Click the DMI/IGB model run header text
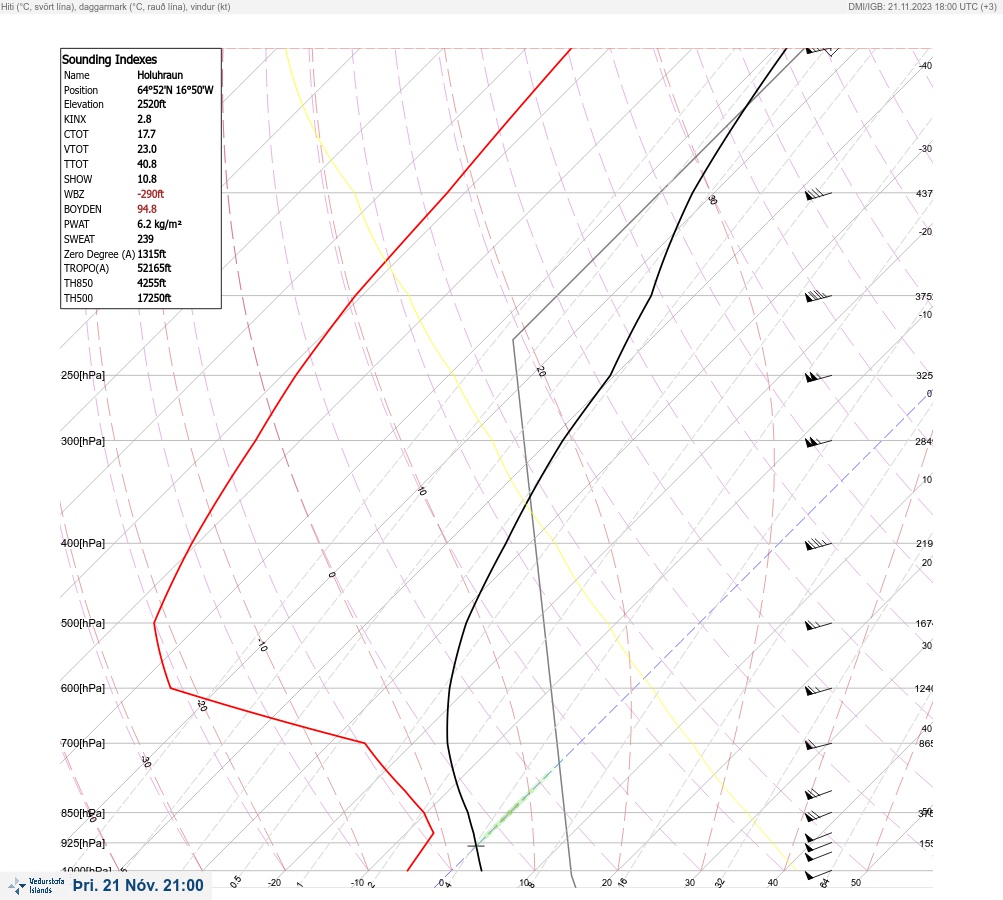Screen dimensions: 1003x900 pyautogui.click(x=922, y=6)
